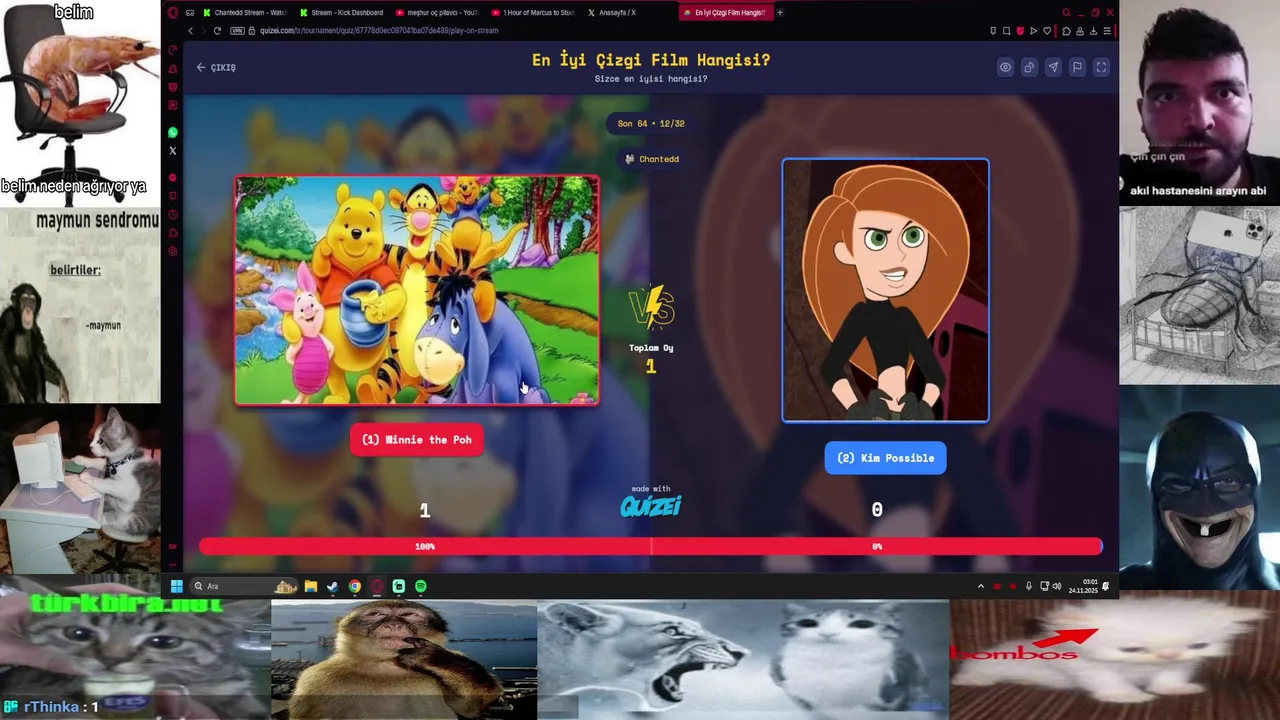Open File Explorer from the taskbar
The height and width of the screenshot is (720, 1280).
(x=311, y=586)
